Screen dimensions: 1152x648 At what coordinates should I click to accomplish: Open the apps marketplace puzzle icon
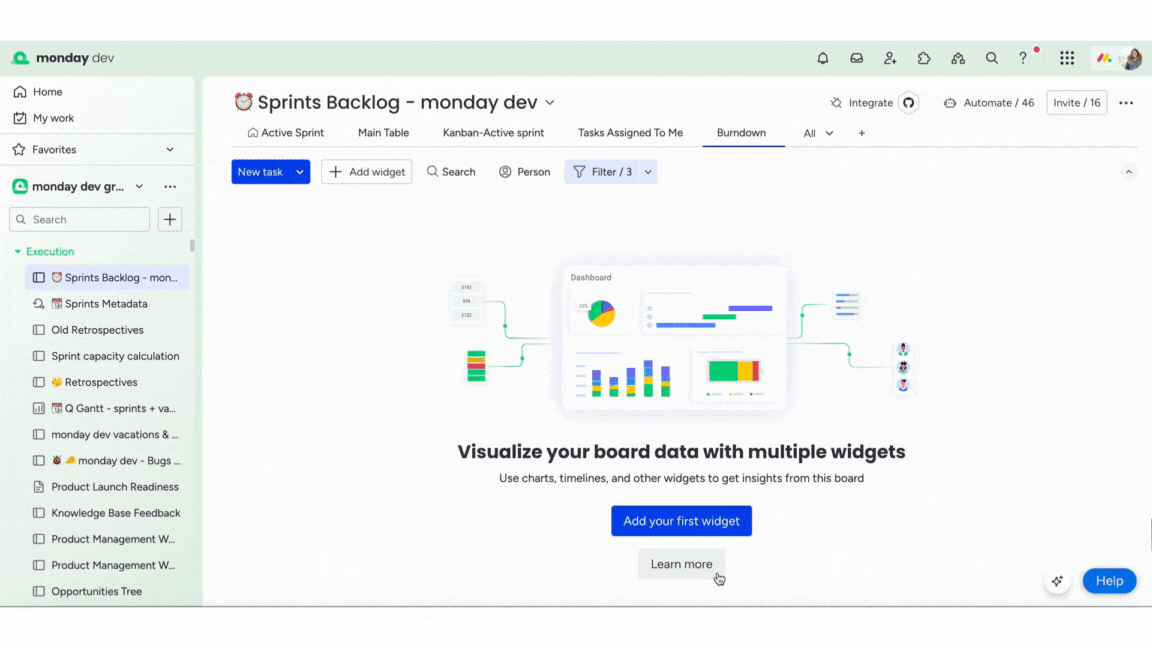tap(924, 59)
